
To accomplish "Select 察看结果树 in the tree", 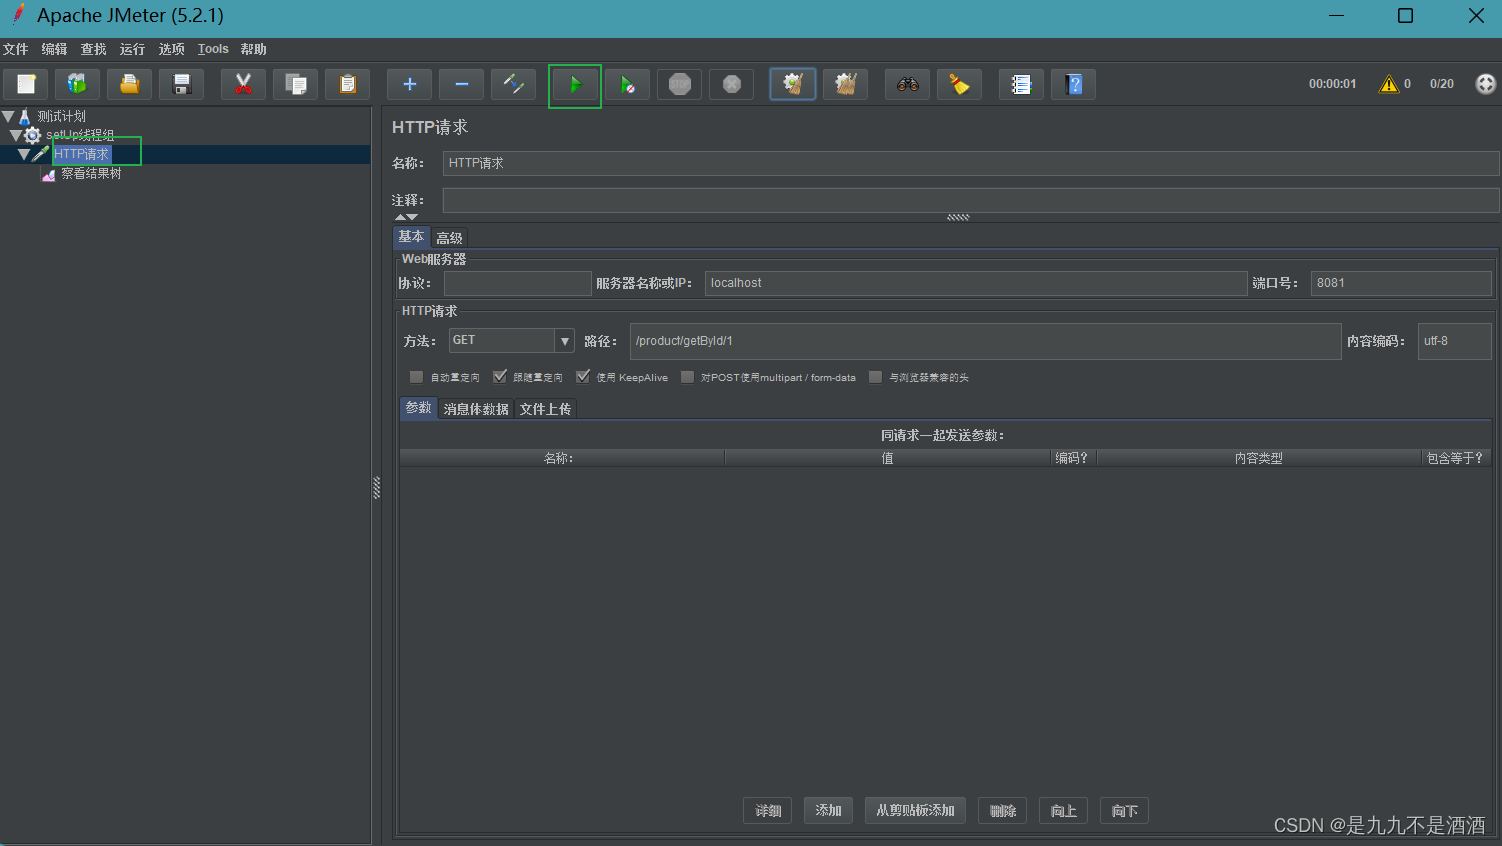I will pos(91,174).
